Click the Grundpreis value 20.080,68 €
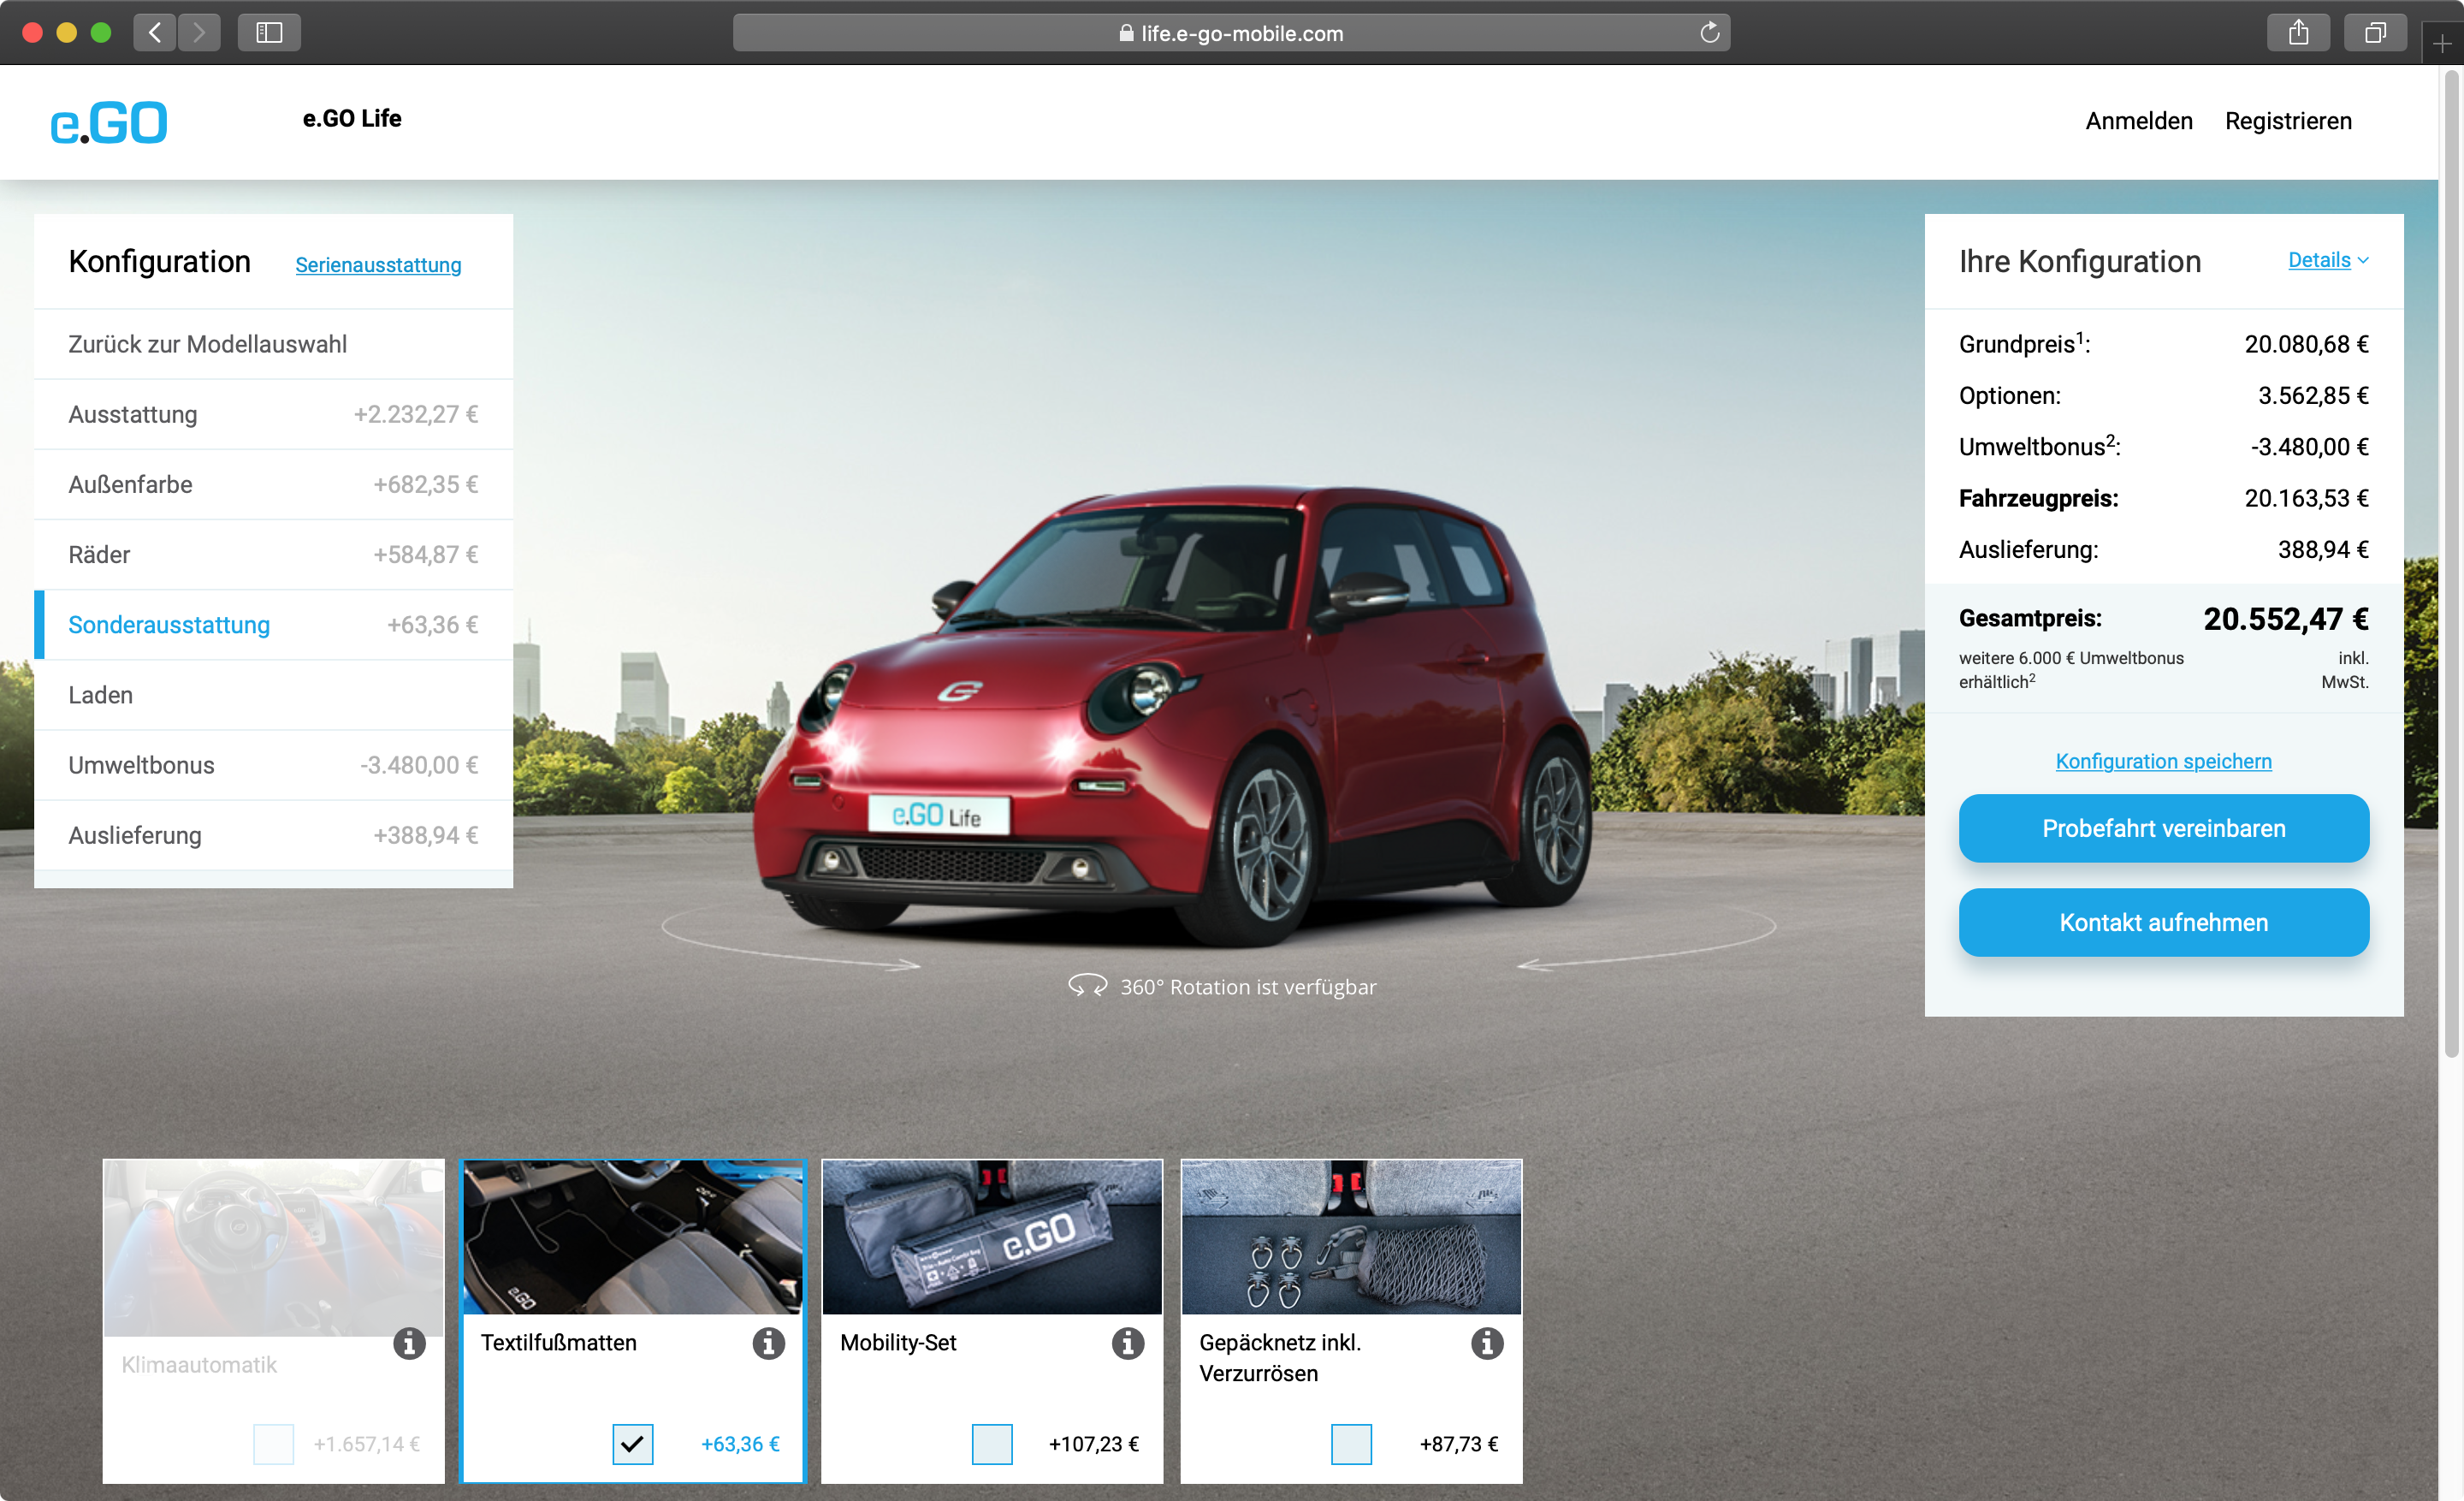Image resolution: width=2464 pixels, height=1501 pixels. pyautogui.click(x=2305, y=344)
